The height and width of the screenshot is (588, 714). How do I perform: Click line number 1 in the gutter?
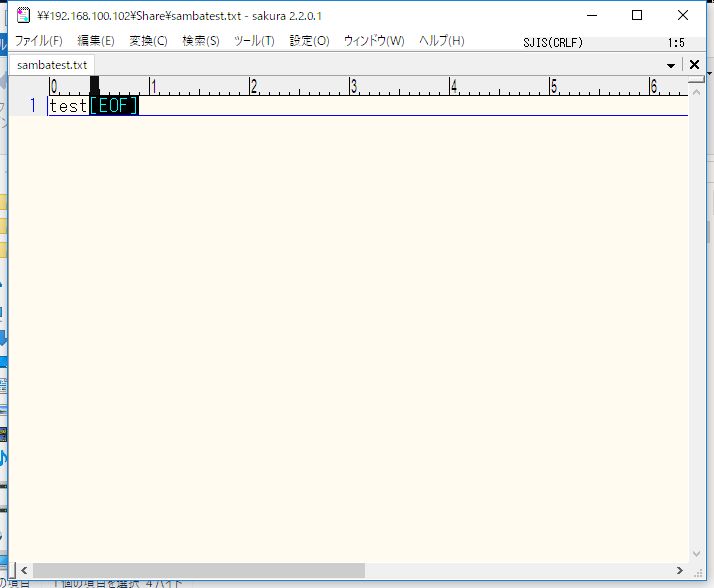(33, 106)
